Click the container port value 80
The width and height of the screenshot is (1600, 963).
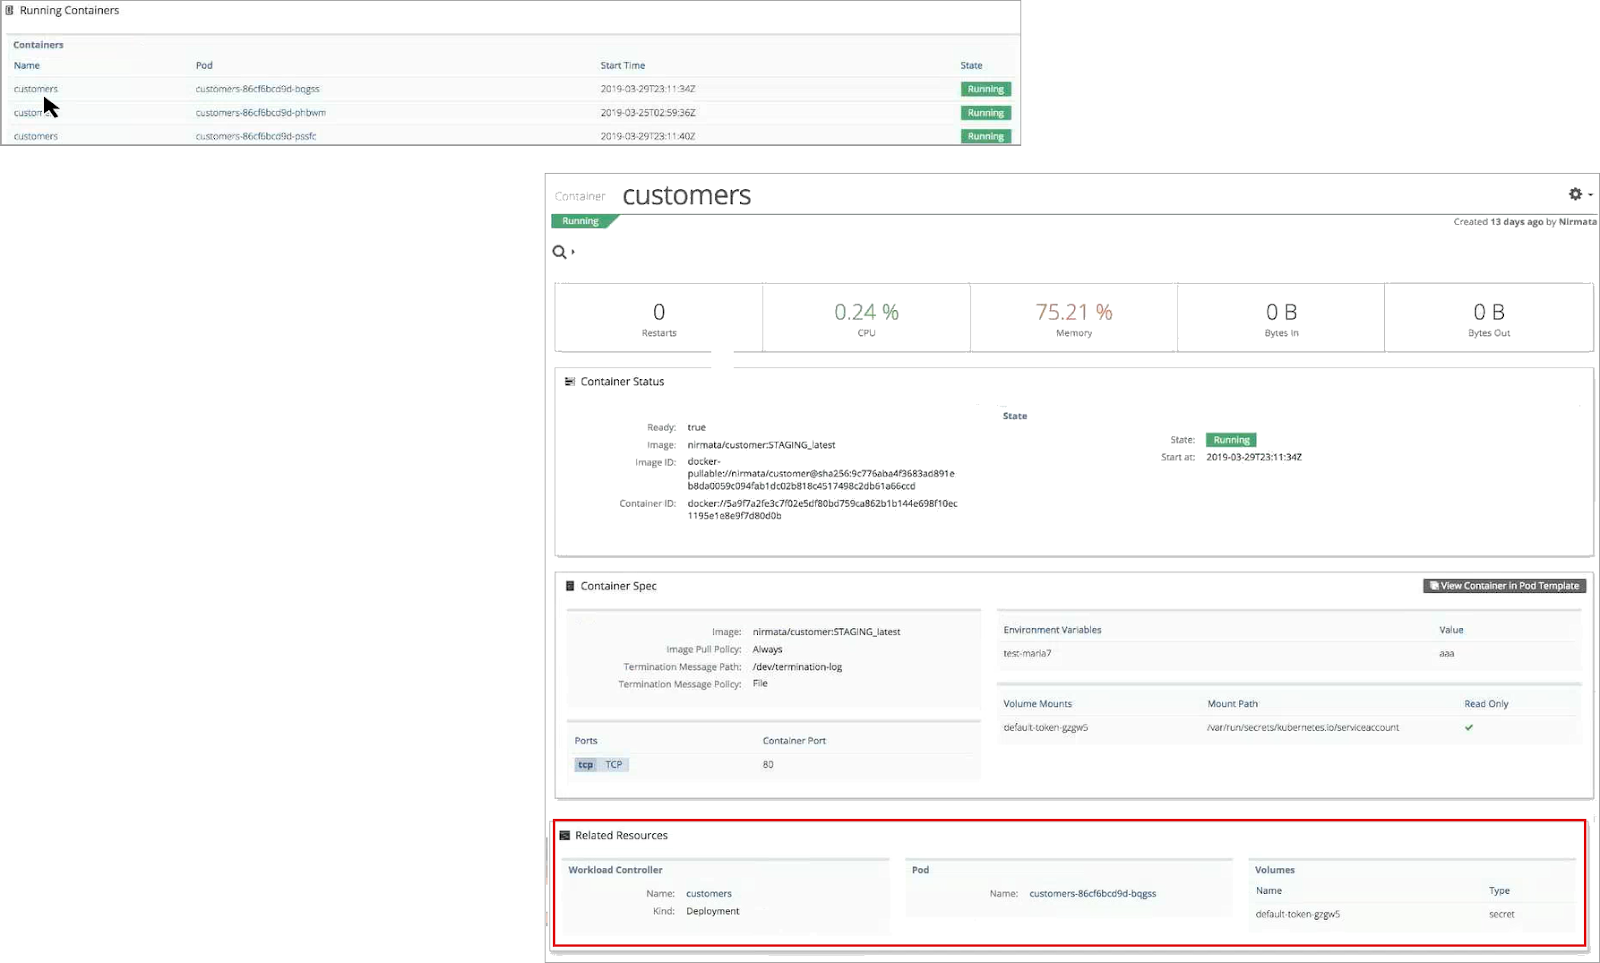point(768,765)
